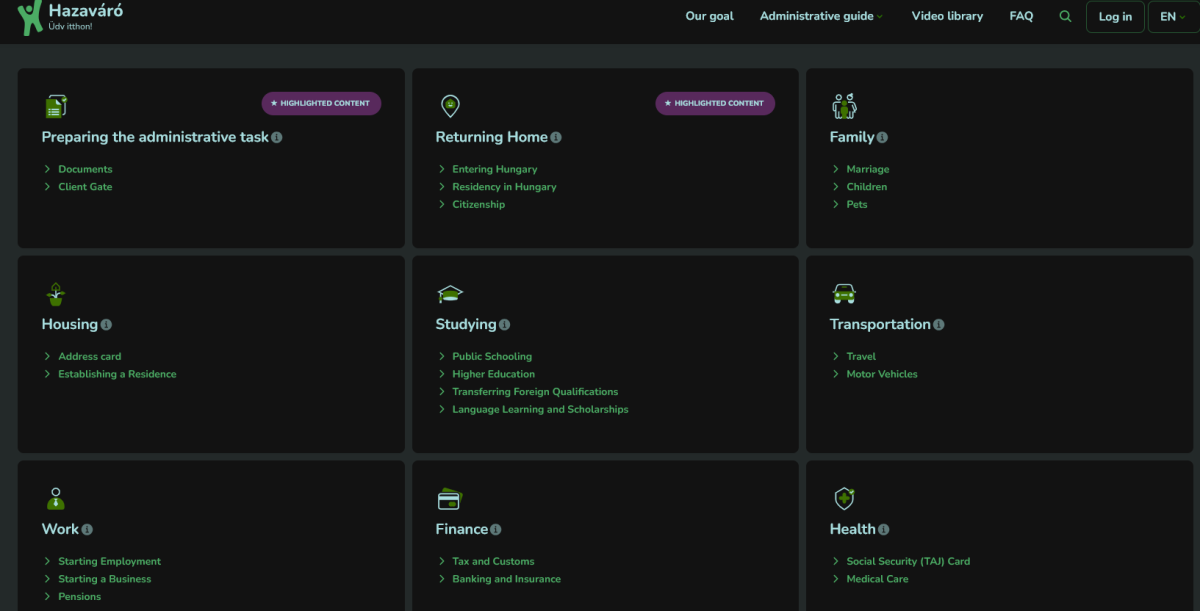This screenshot has width=1200, height=611.
Task: Open the Video library menu item
Action: point(947,17)
